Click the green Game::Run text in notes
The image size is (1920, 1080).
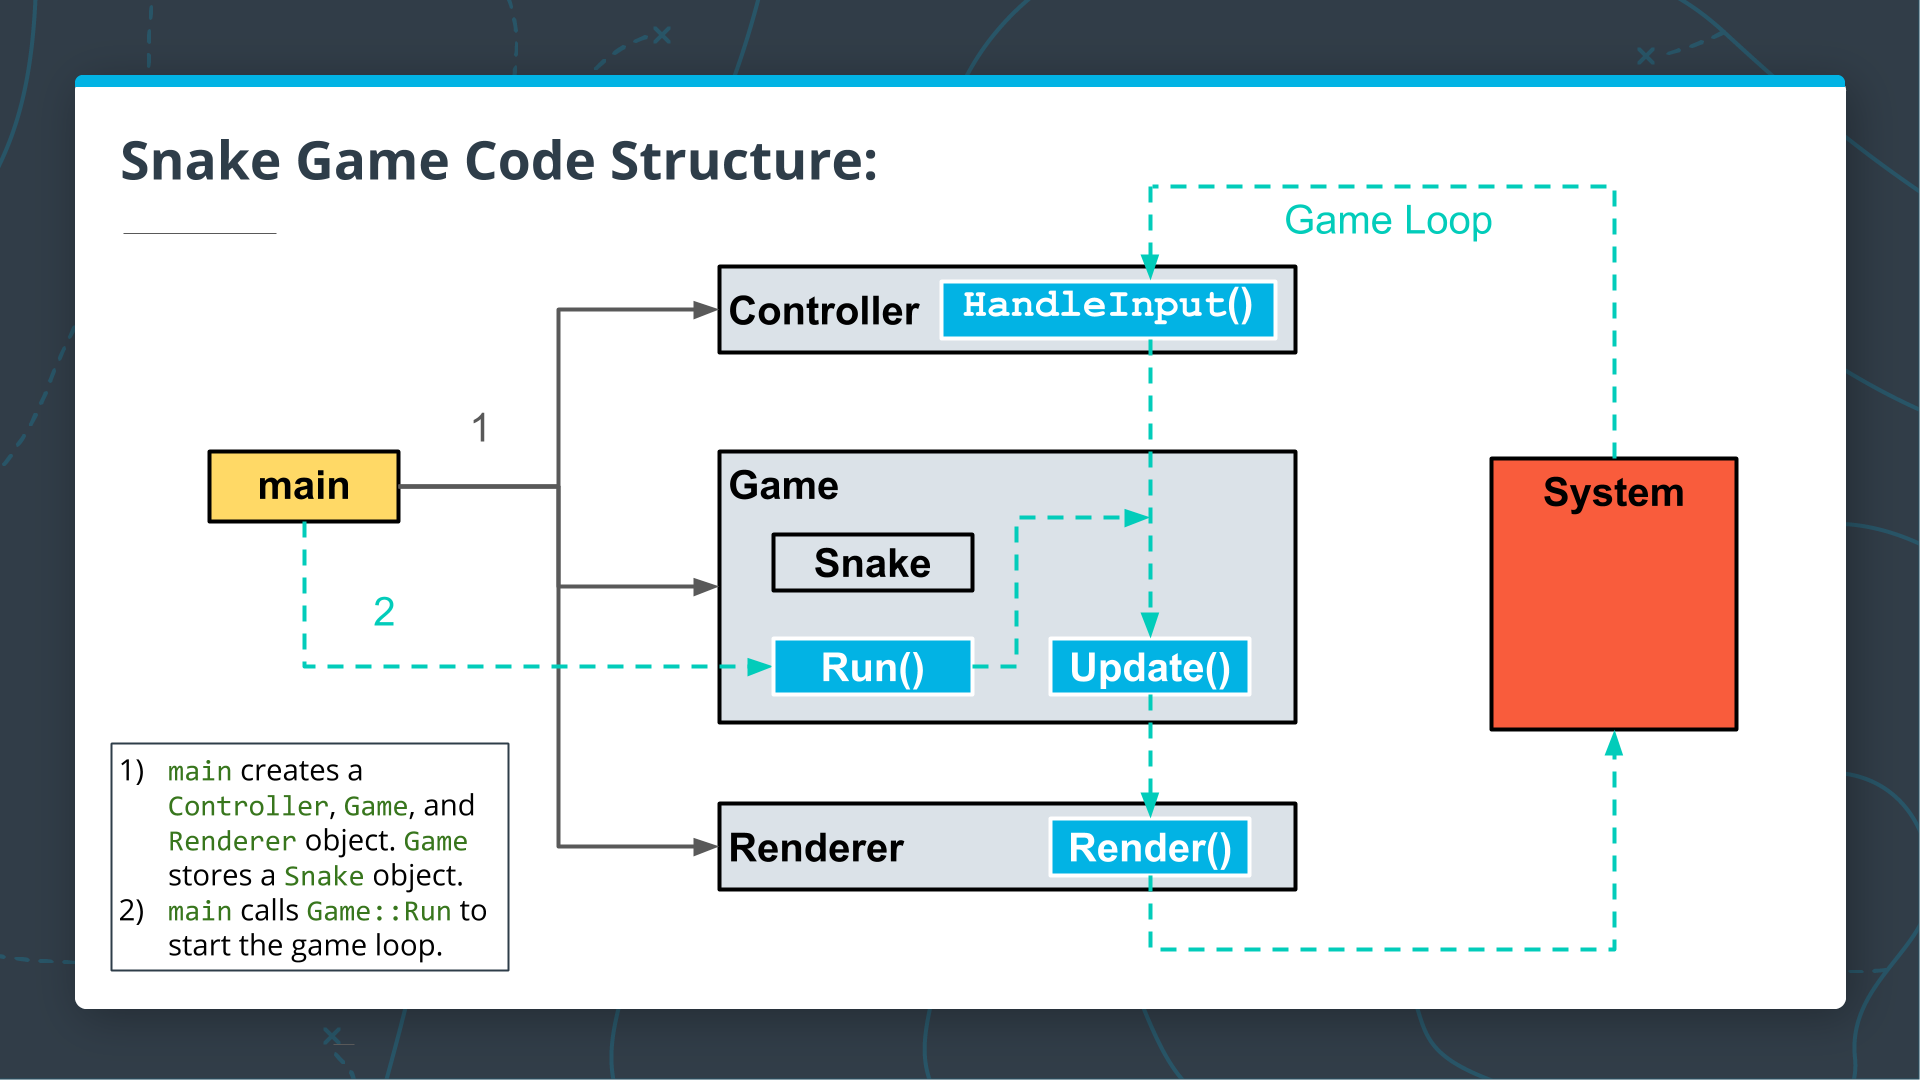pos(379,911)
